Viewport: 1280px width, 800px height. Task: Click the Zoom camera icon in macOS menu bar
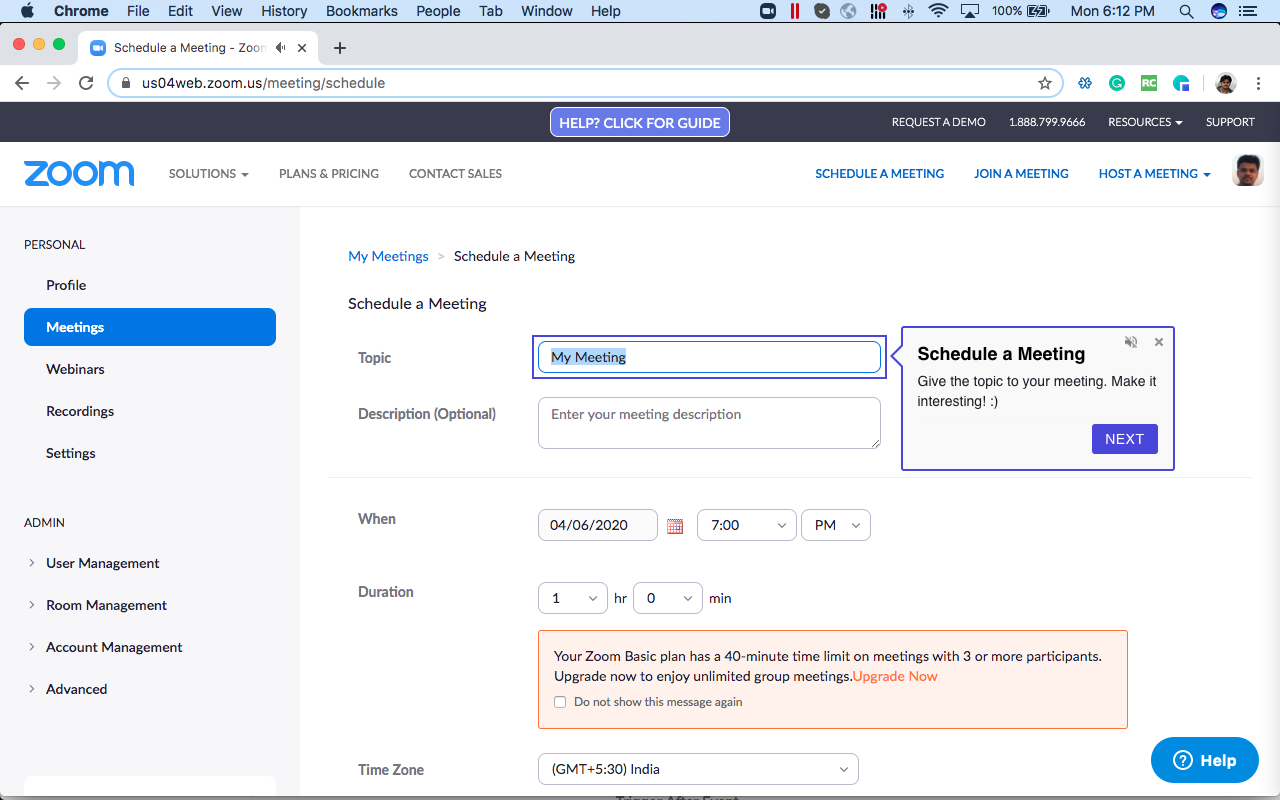(768, 11)
